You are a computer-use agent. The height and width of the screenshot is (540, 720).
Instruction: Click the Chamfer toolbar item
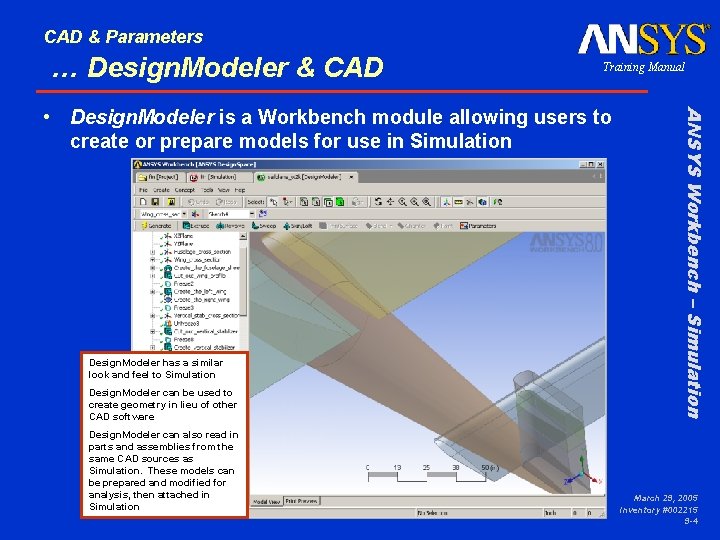(411, 226)
